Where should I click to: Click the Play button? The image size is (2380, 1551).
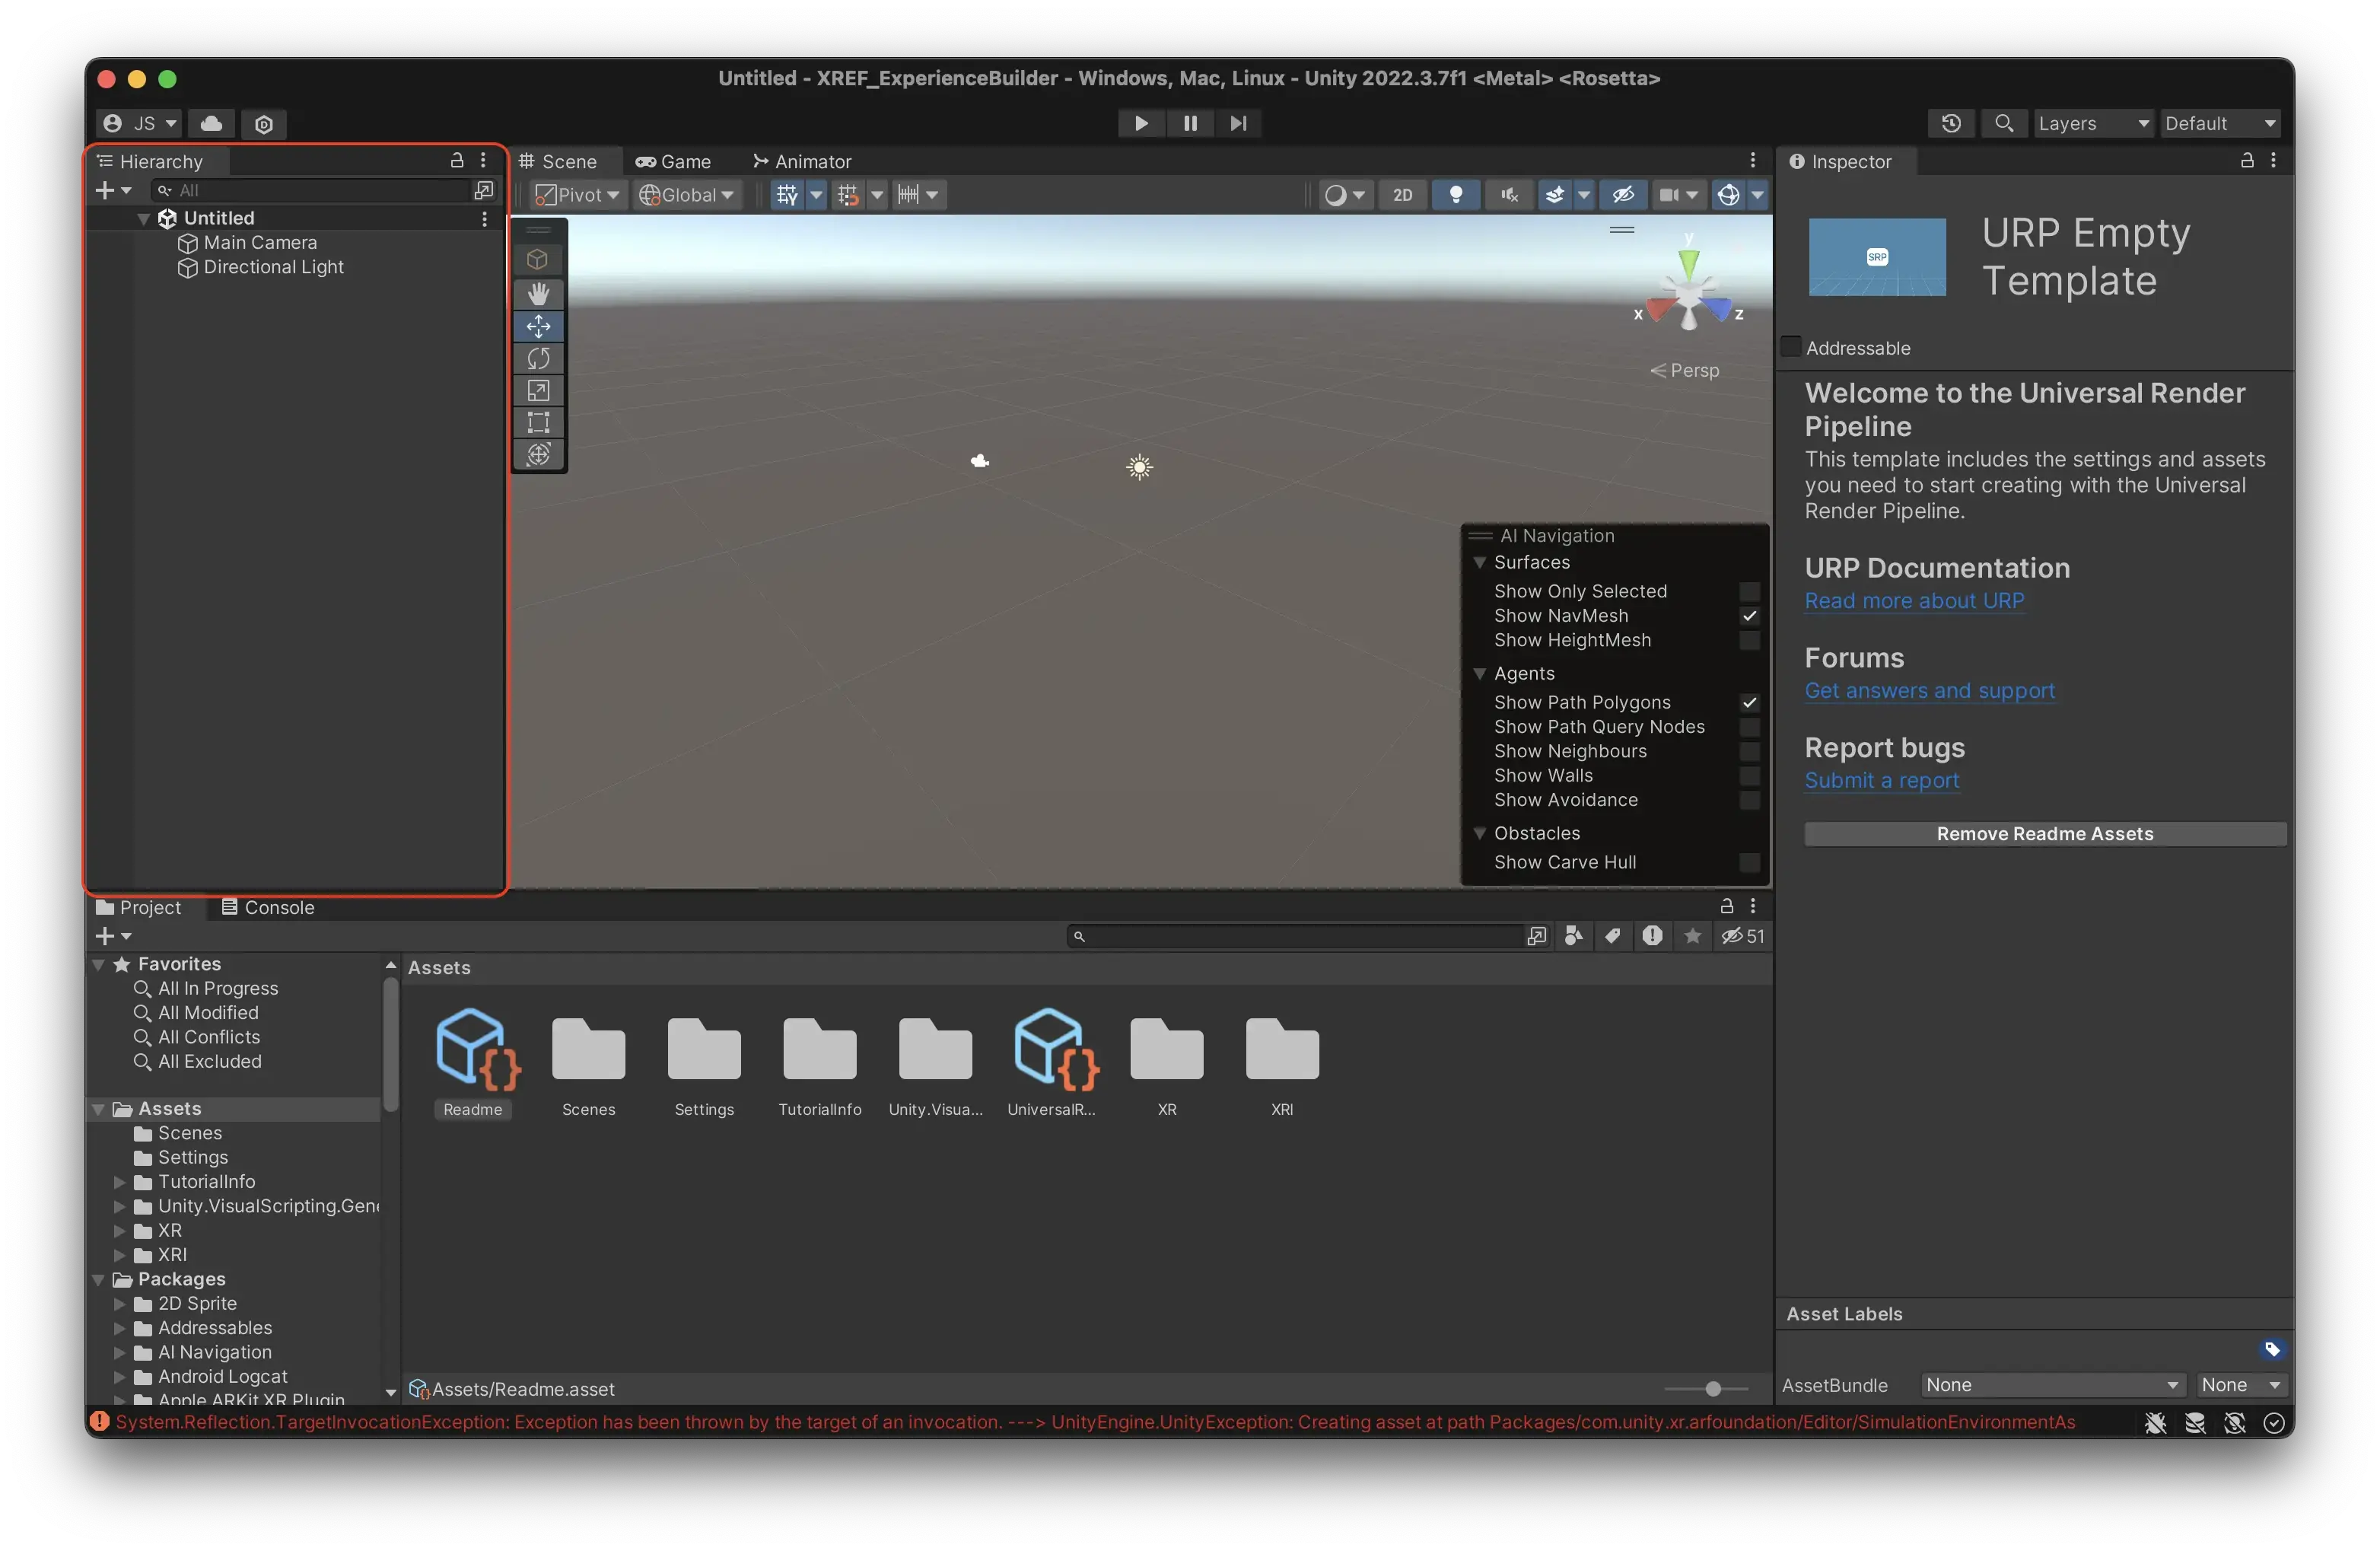1141,123
